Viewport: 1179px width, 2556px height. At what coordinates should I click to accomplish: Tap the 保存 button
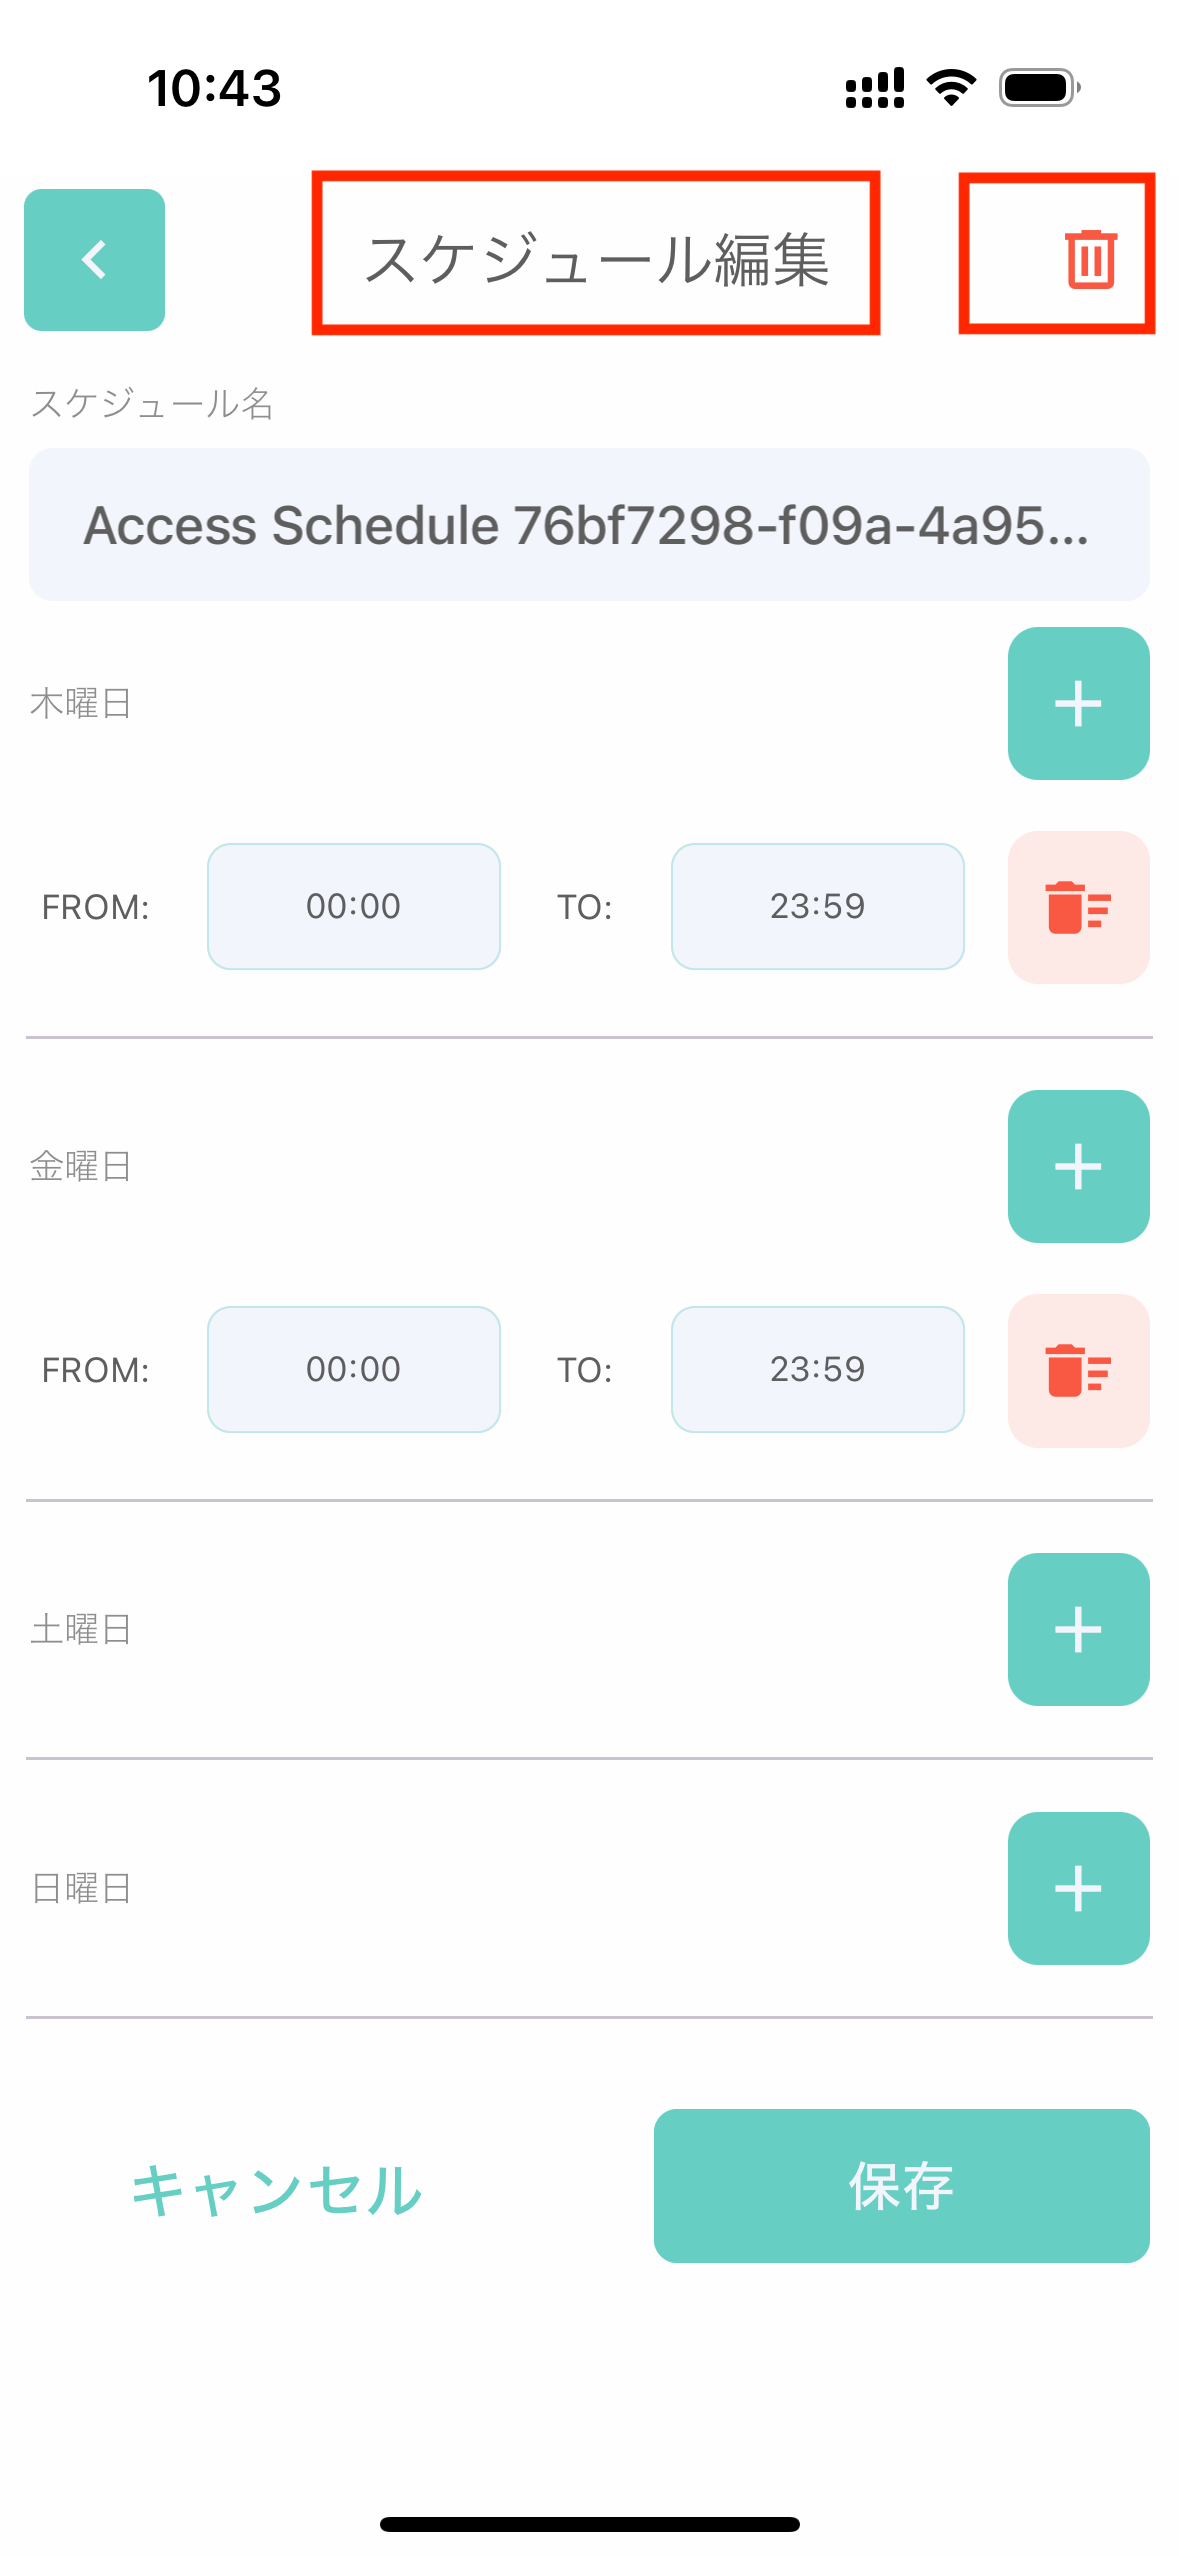[901, 2186]
